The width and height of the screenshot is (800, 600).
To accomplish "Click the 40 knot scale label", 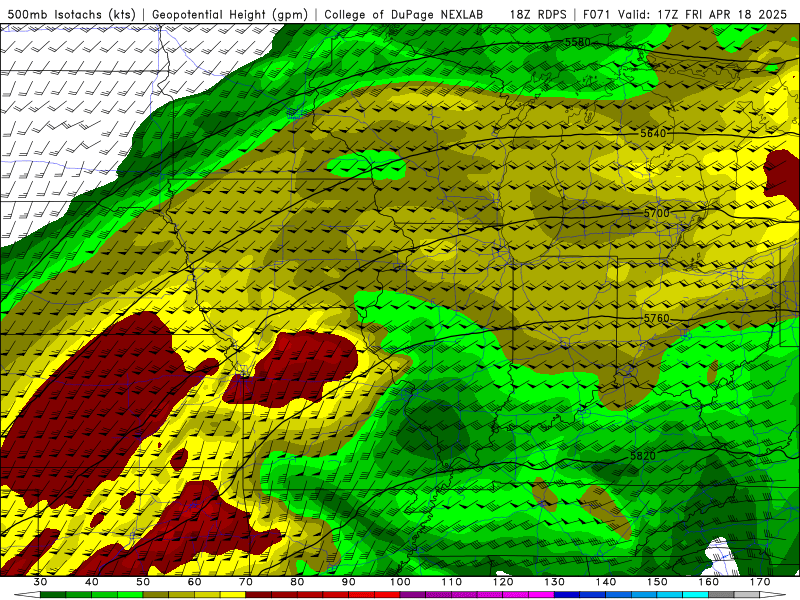I will coord(91,582).
